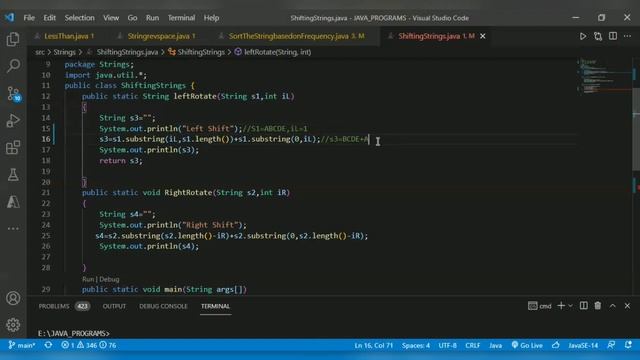Change CRLF end of line sequence
This screenshot has height=360, width=640.
tap(473, 345)
